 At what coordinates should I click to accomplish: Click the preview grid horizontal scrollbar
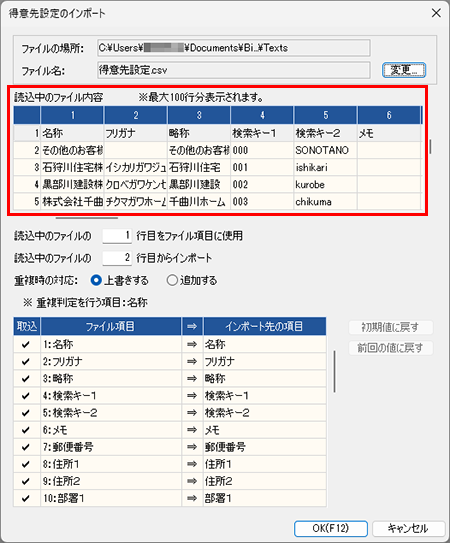(x=87, y=218)
